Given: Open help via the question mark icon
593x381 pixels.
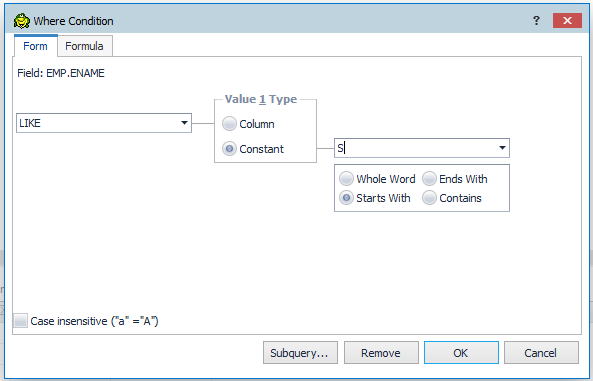Looking at the screenshot, I should pos(536,20).
